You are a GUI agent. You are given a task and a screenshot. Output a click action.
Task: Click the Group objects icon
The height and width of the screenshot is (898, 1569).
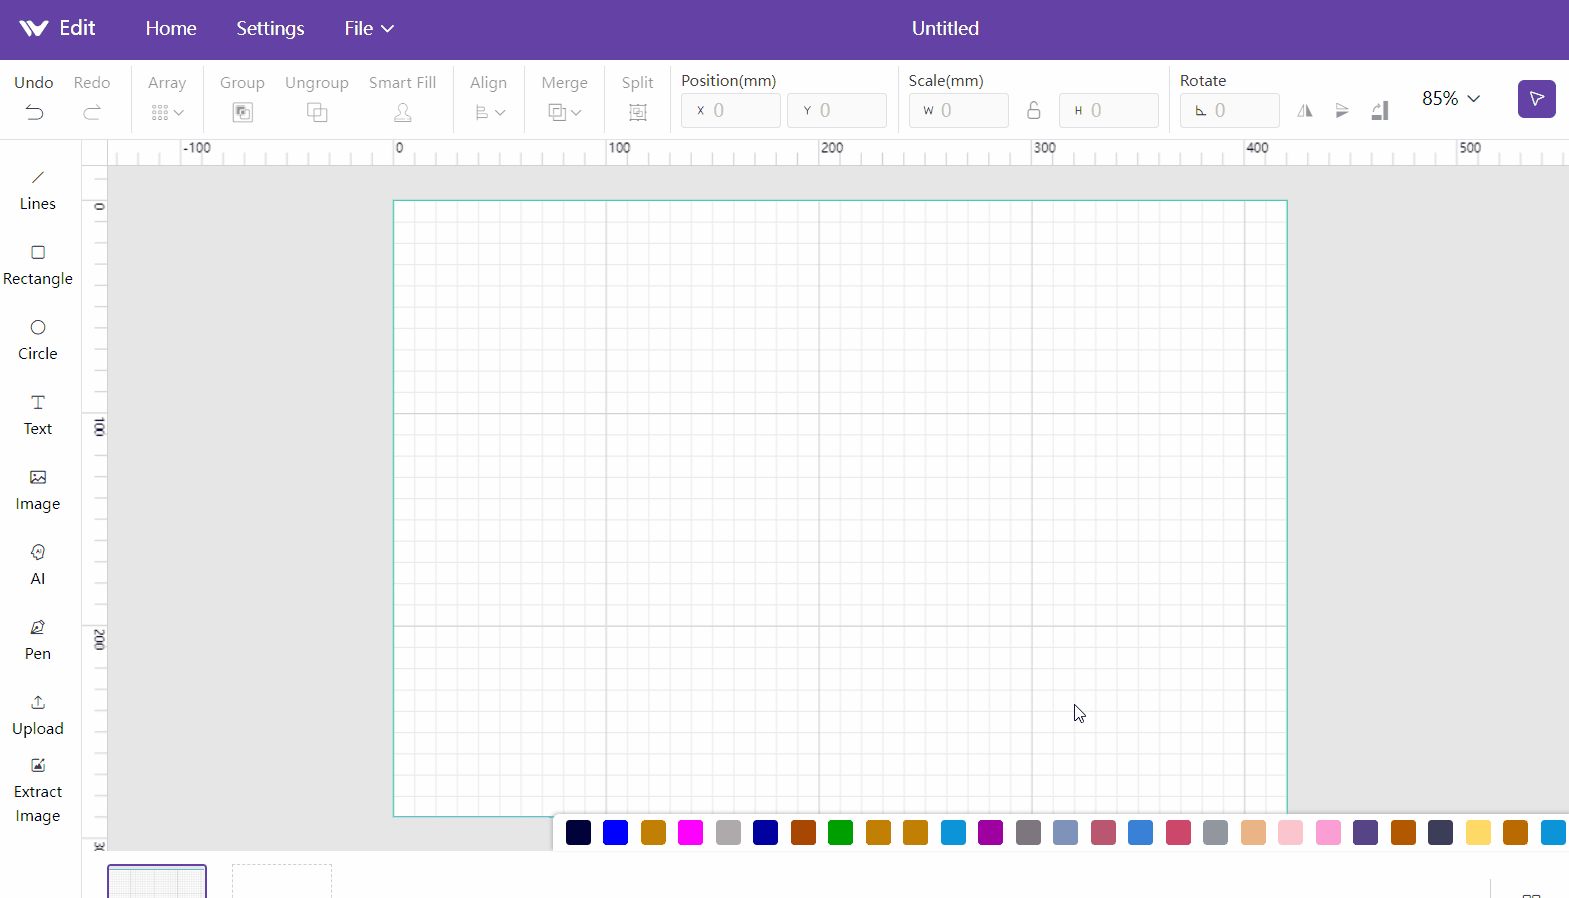tap(242, 112)
